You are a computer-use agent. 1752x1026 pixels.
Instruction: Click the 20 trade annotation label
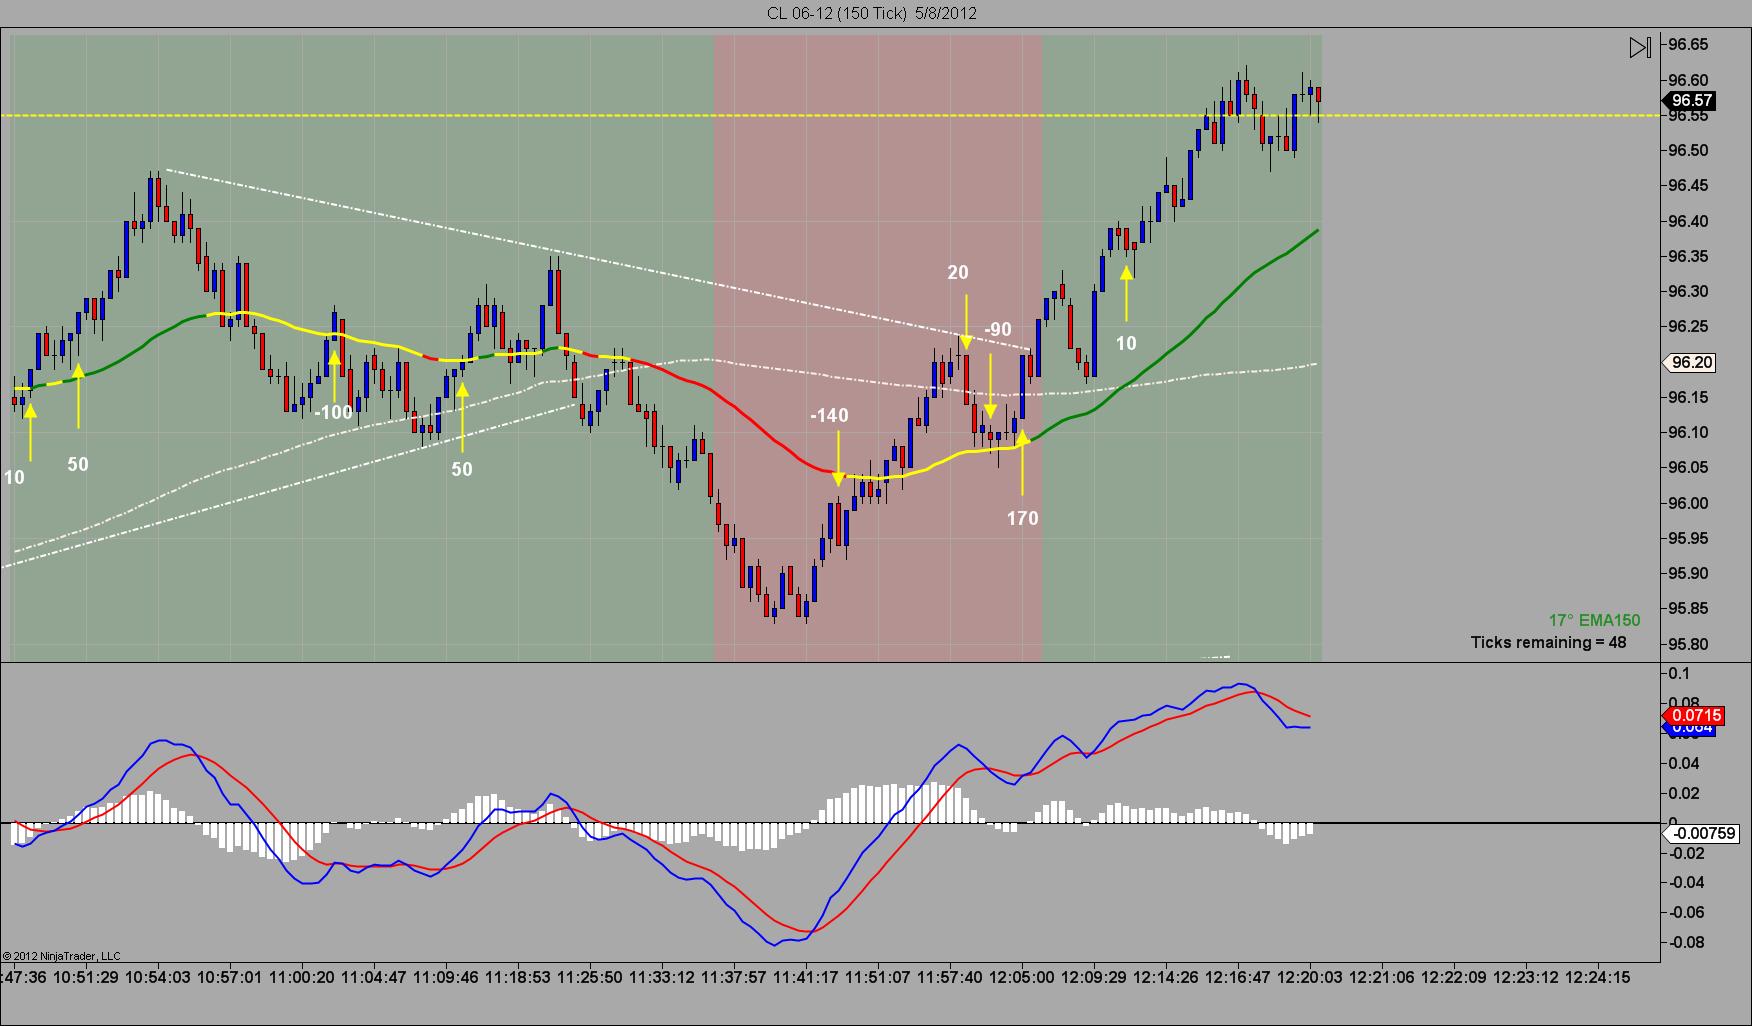coord(958,272)
